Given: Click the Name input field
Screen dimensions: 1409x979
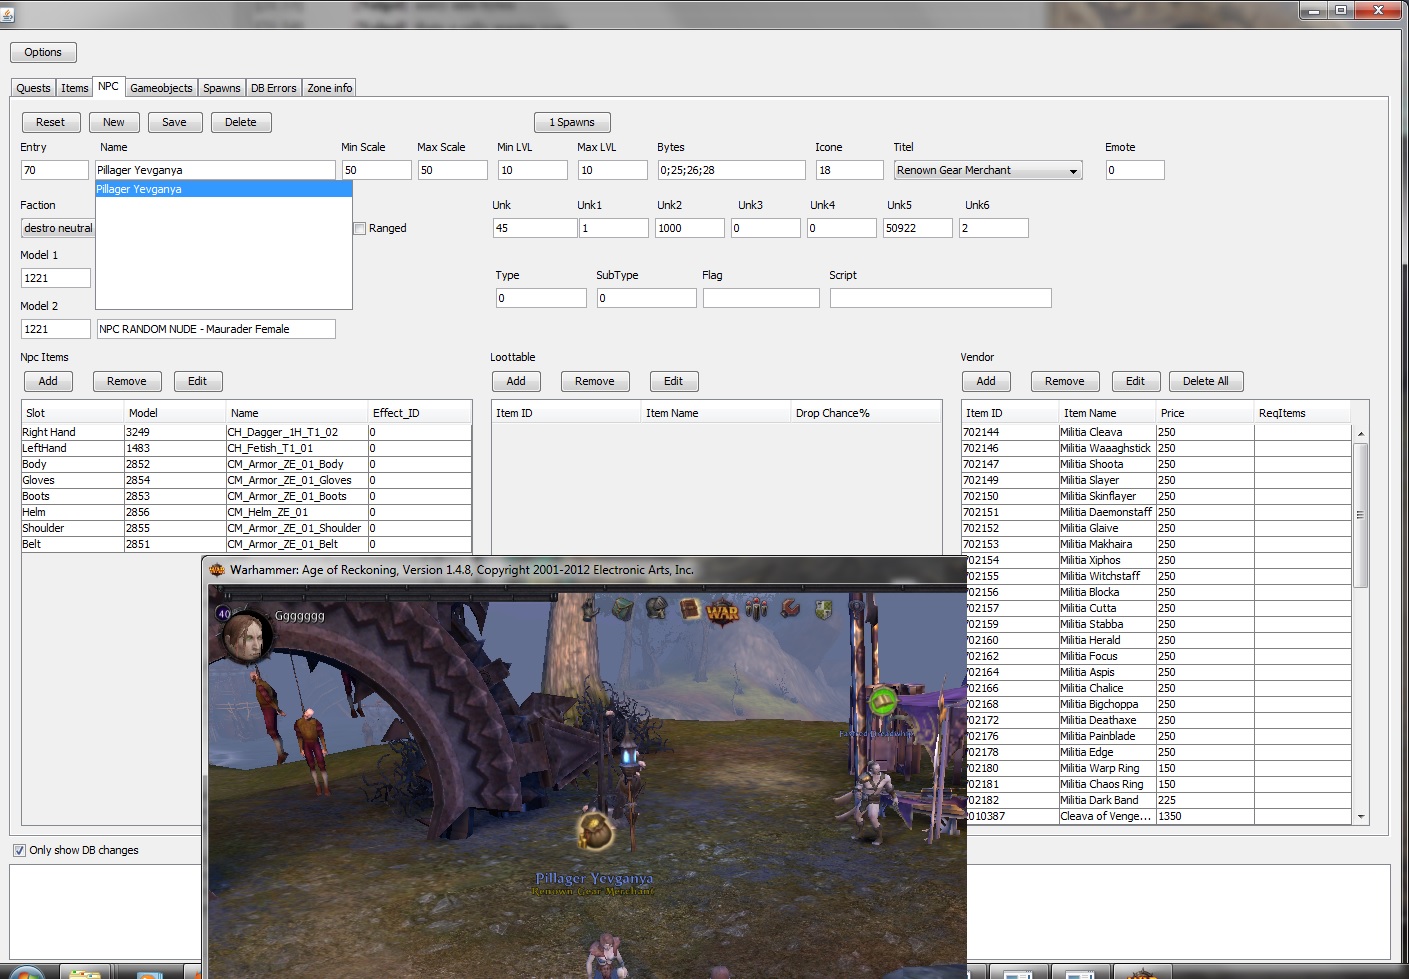Looking at the screenshot, I should pyautogui.click(x=215, y=170).
